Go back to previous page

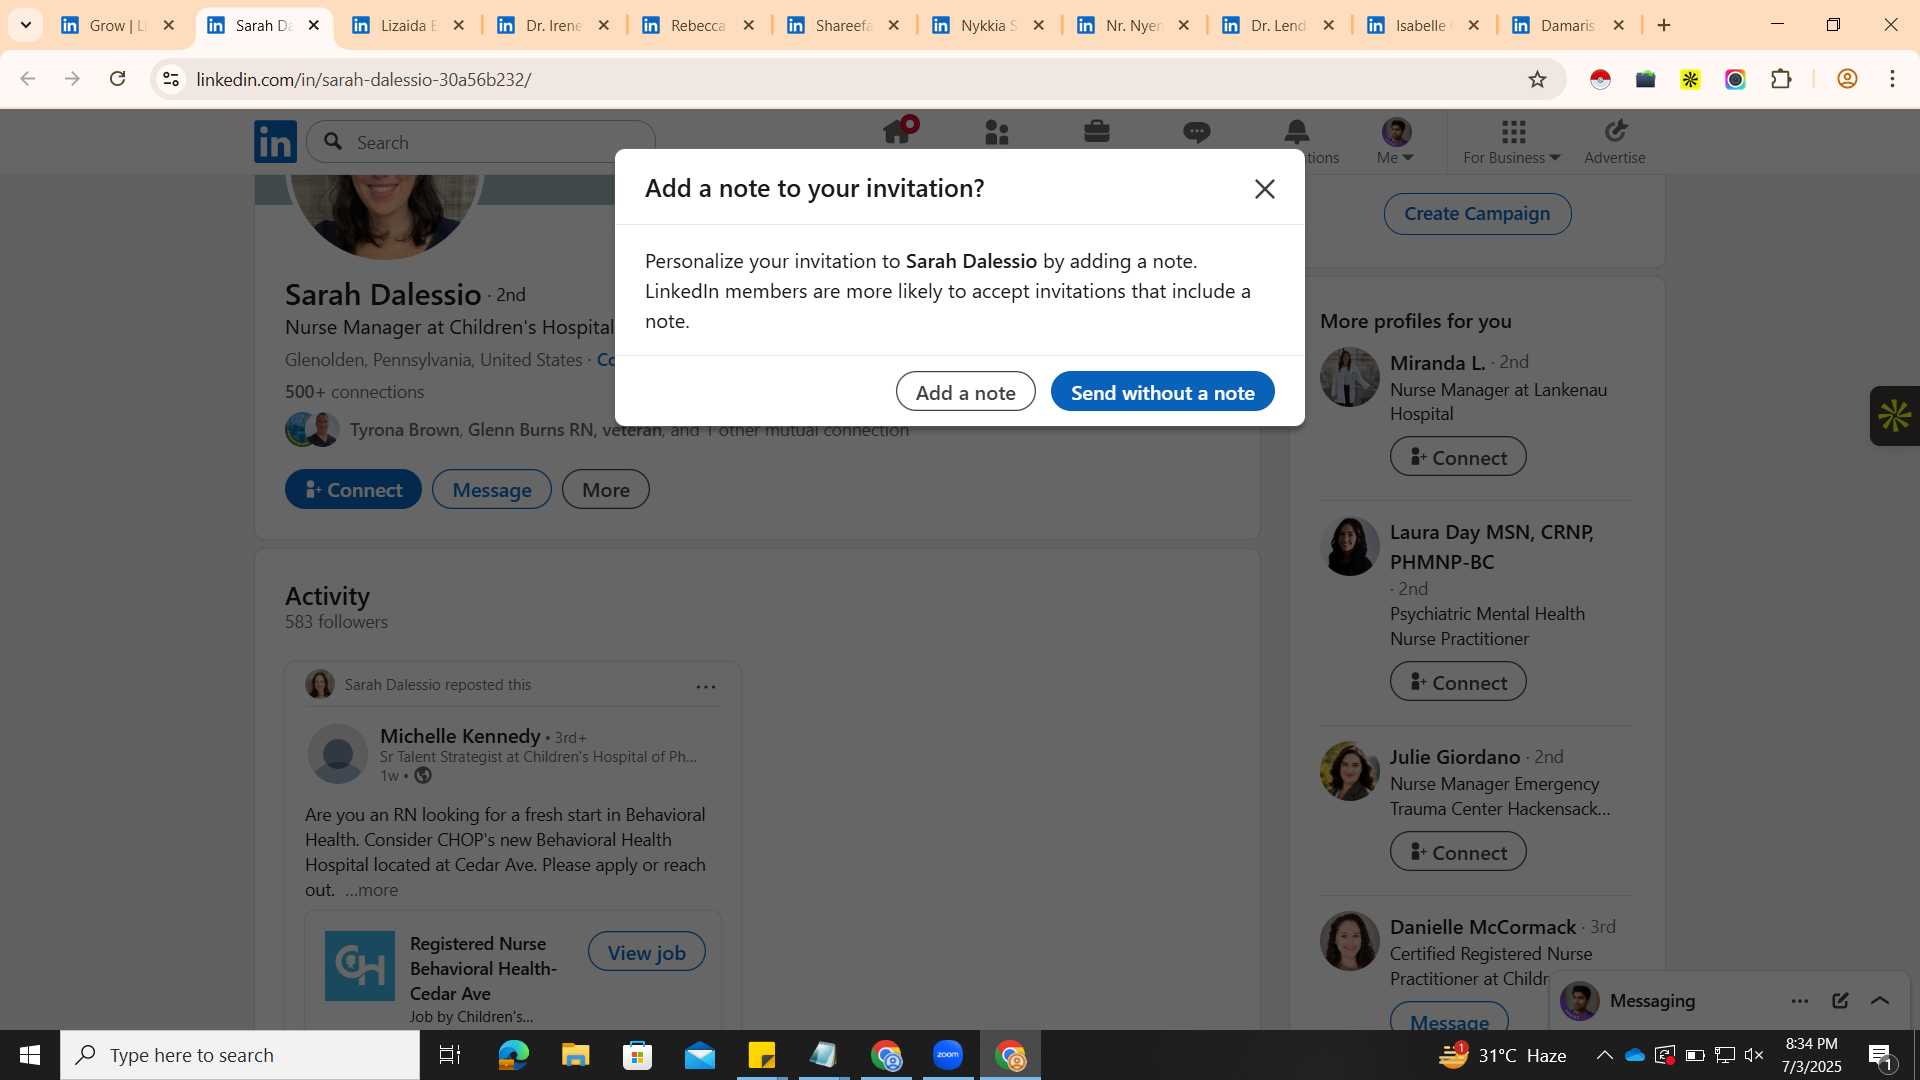pyautogui.click(x=28, y=79)
